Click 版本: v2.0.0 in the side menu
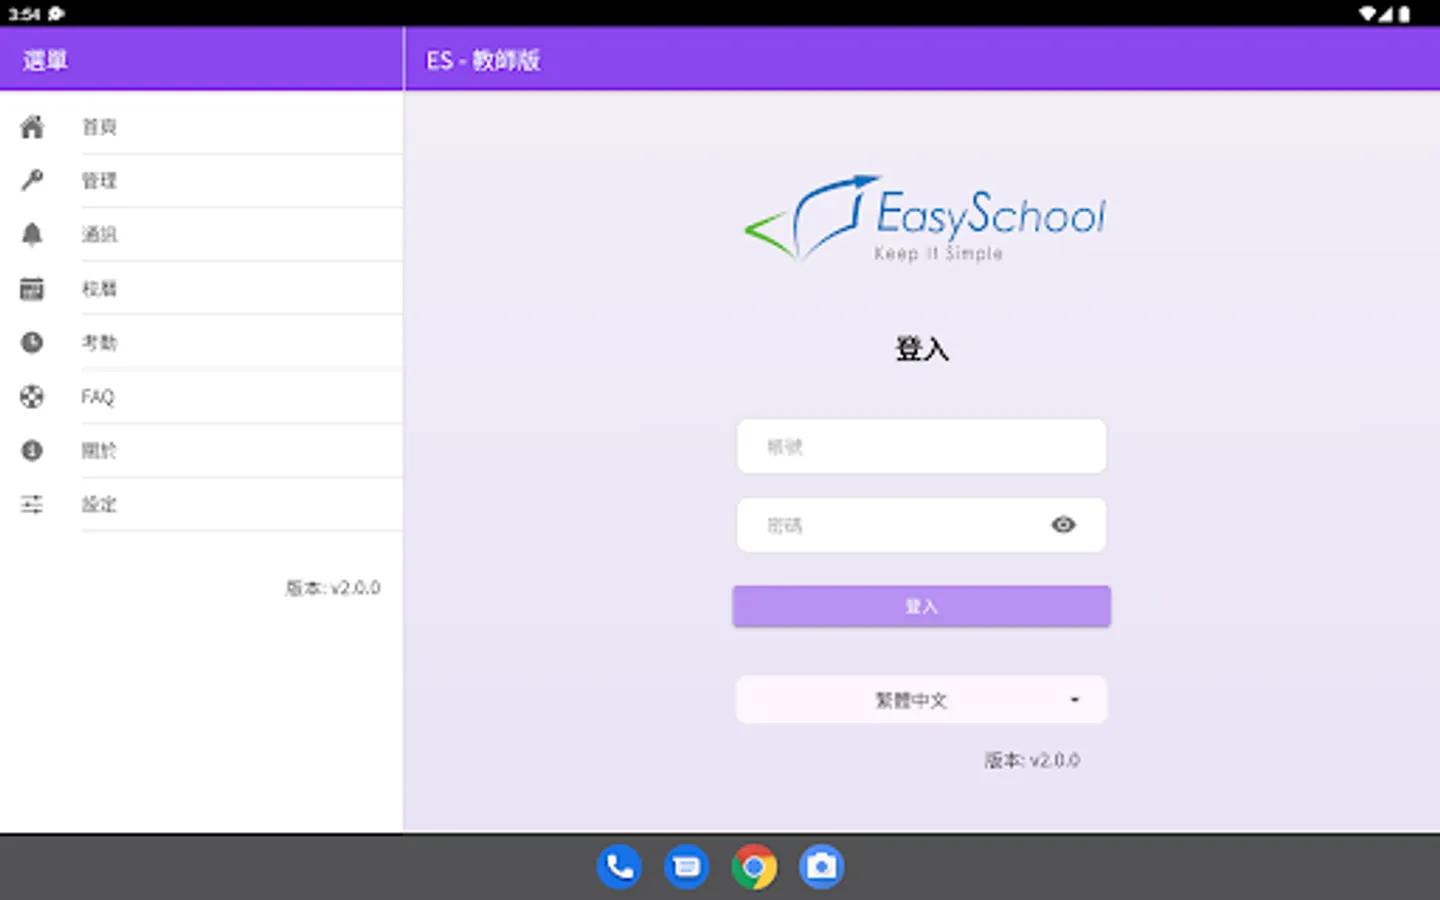 point(333,588)
